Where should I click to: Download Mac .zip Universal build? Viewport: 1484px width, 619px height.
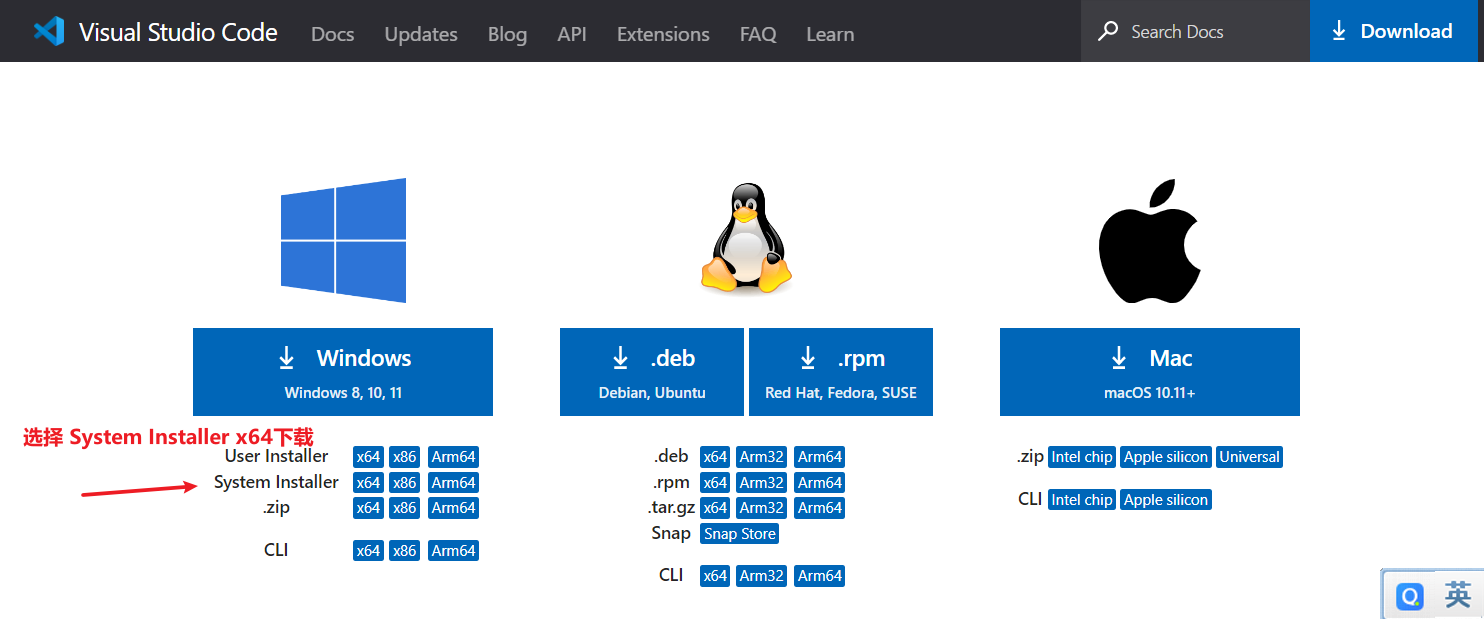(x=1250, y=457)
